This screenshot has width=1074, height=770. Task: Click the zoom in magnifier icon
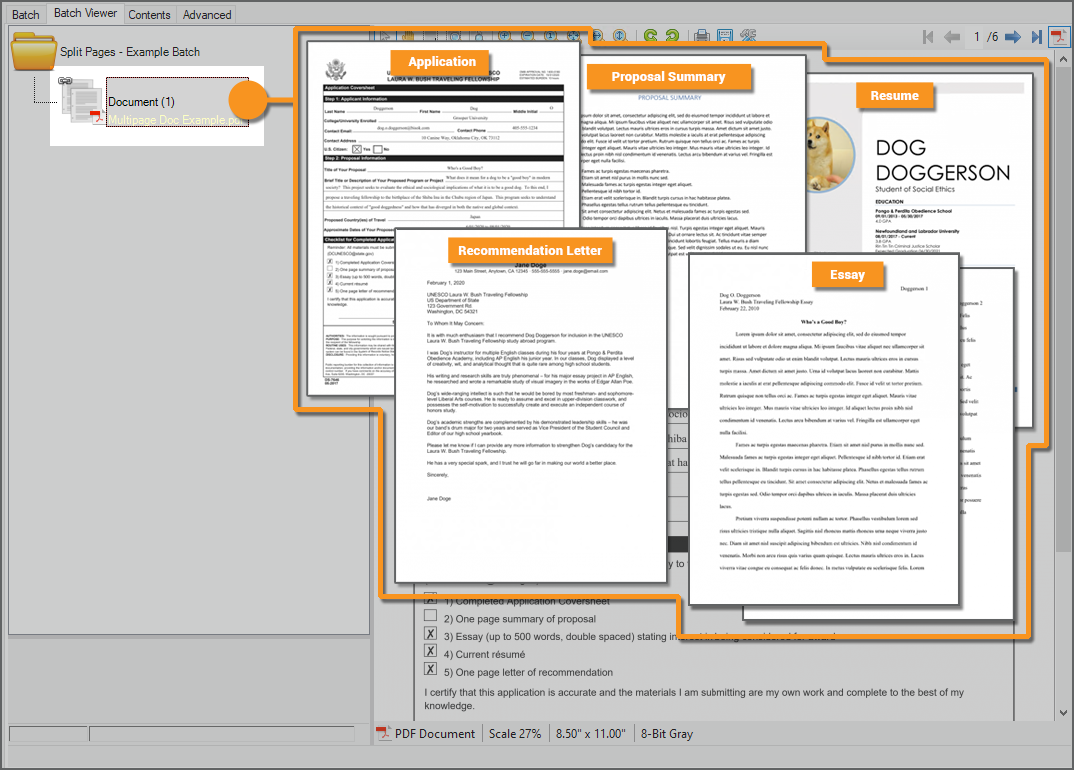pos(505,36)
